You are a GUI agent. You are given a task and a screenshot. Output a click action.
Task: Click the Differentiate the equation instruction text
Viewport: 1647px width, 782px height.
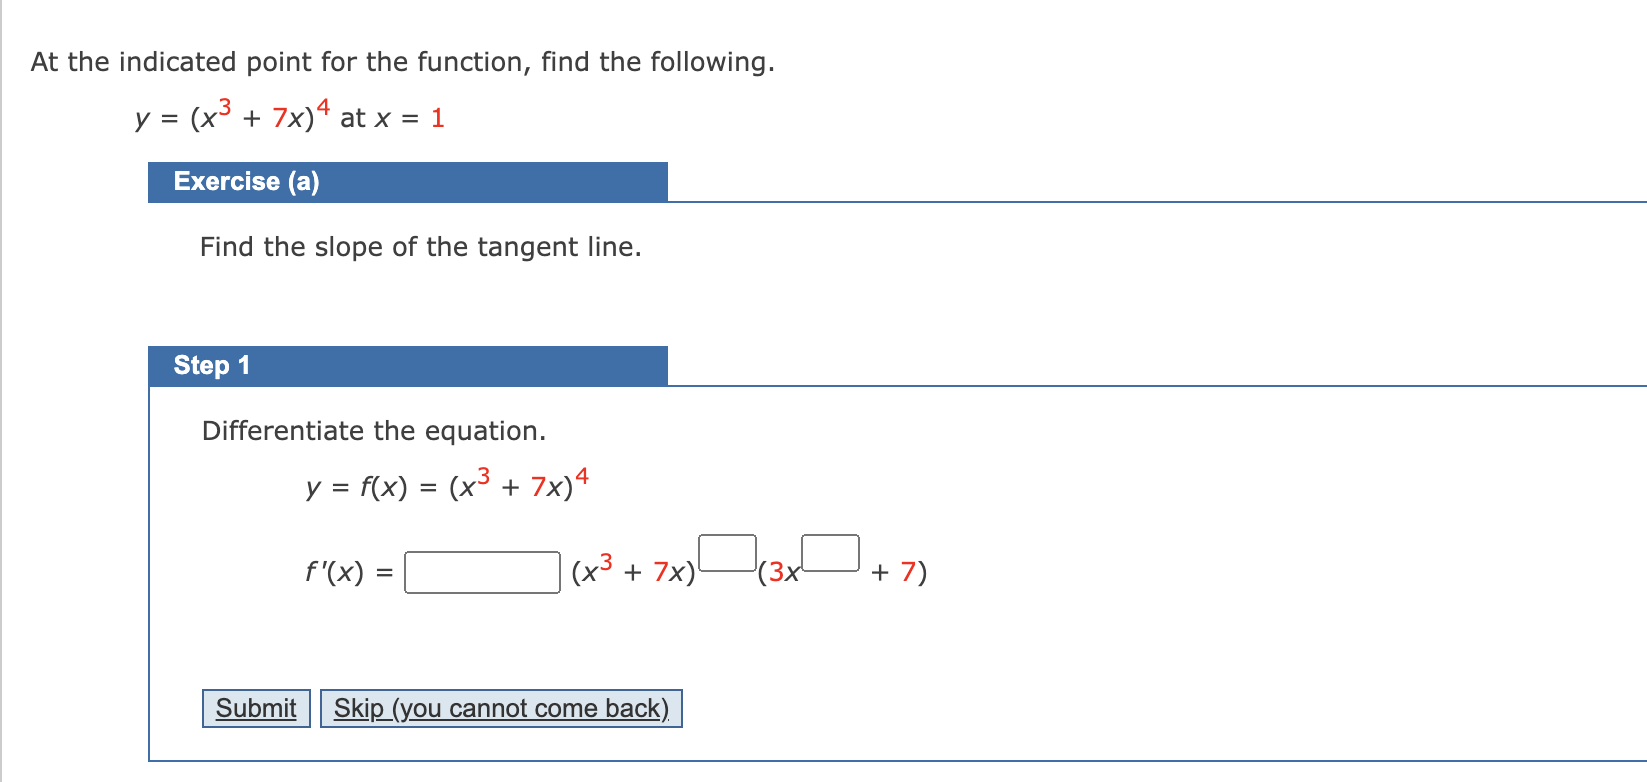[373, 430]
